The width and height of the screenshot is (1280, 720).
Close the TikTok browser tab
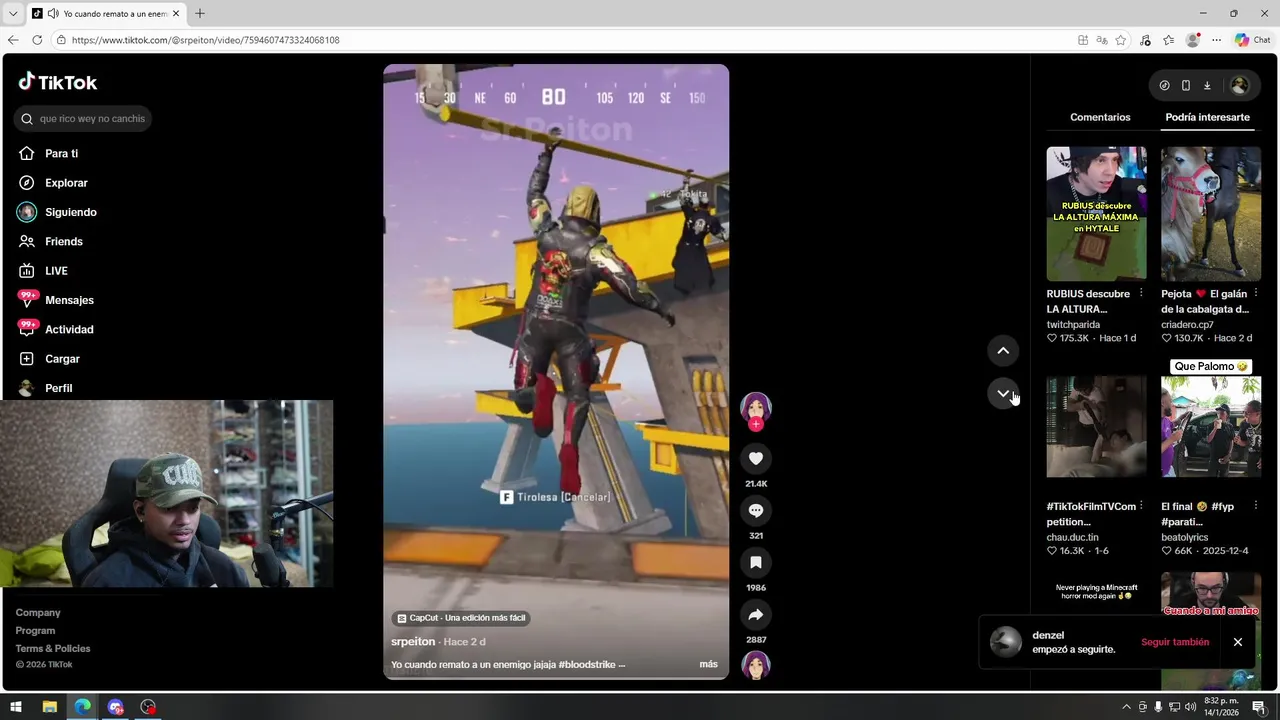click(176, 14)
